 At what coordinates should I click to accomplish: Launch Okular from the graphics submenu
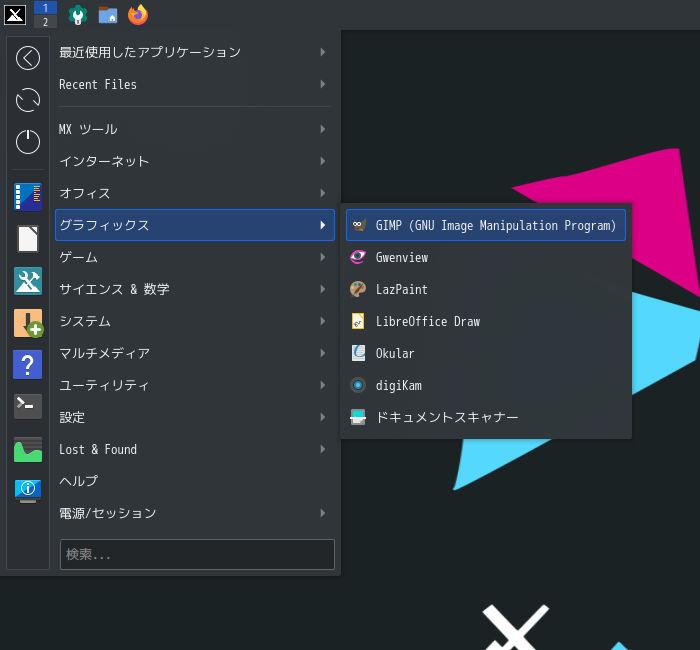[x=486, y=353]
